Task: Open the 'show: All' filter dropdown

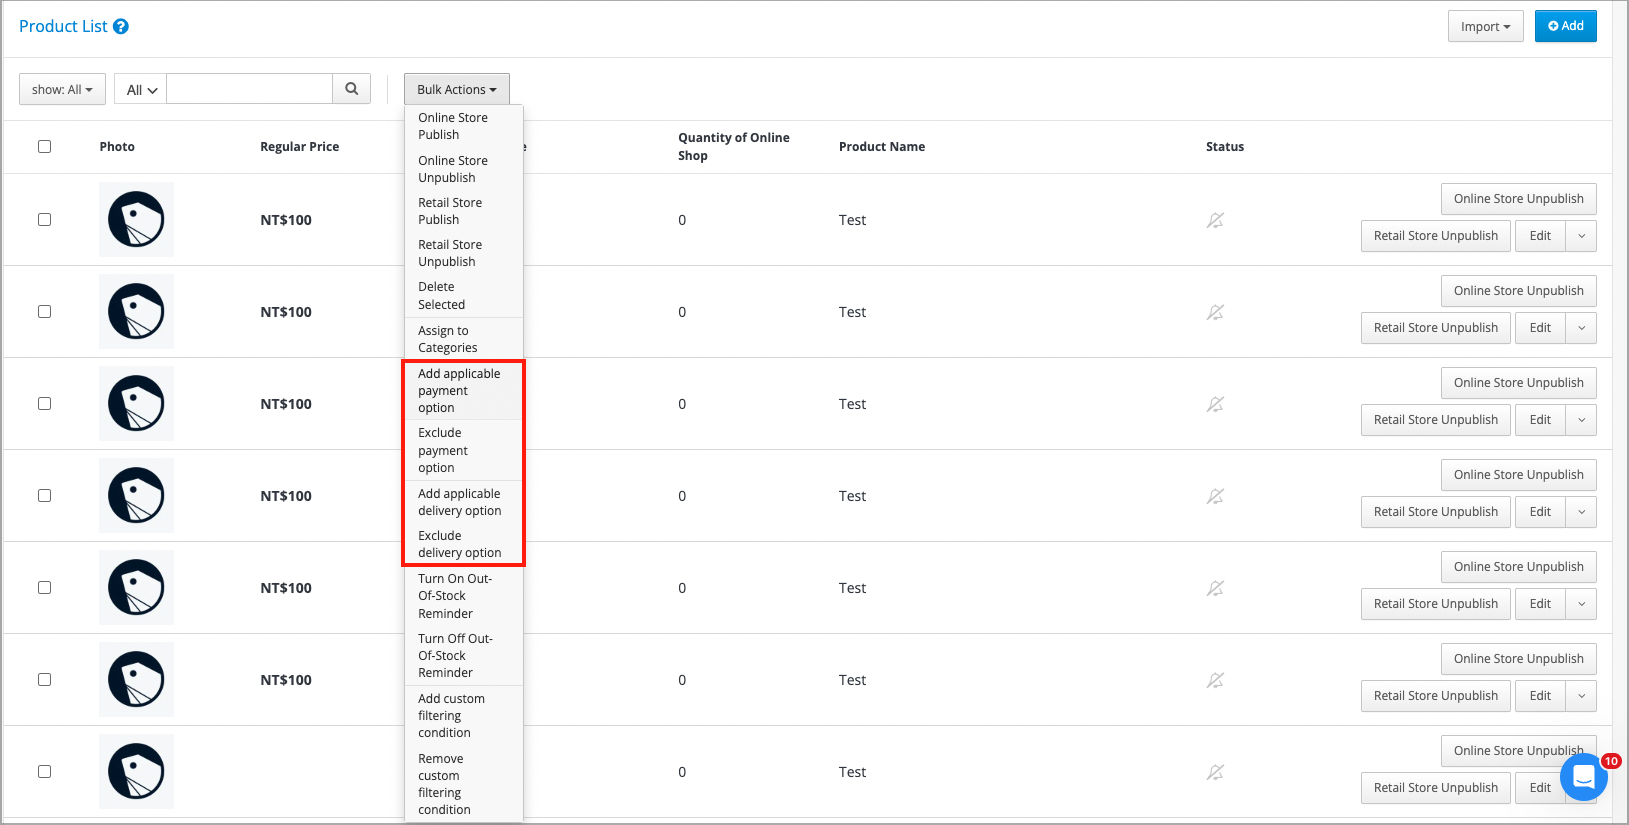Action: pos(62,89)
